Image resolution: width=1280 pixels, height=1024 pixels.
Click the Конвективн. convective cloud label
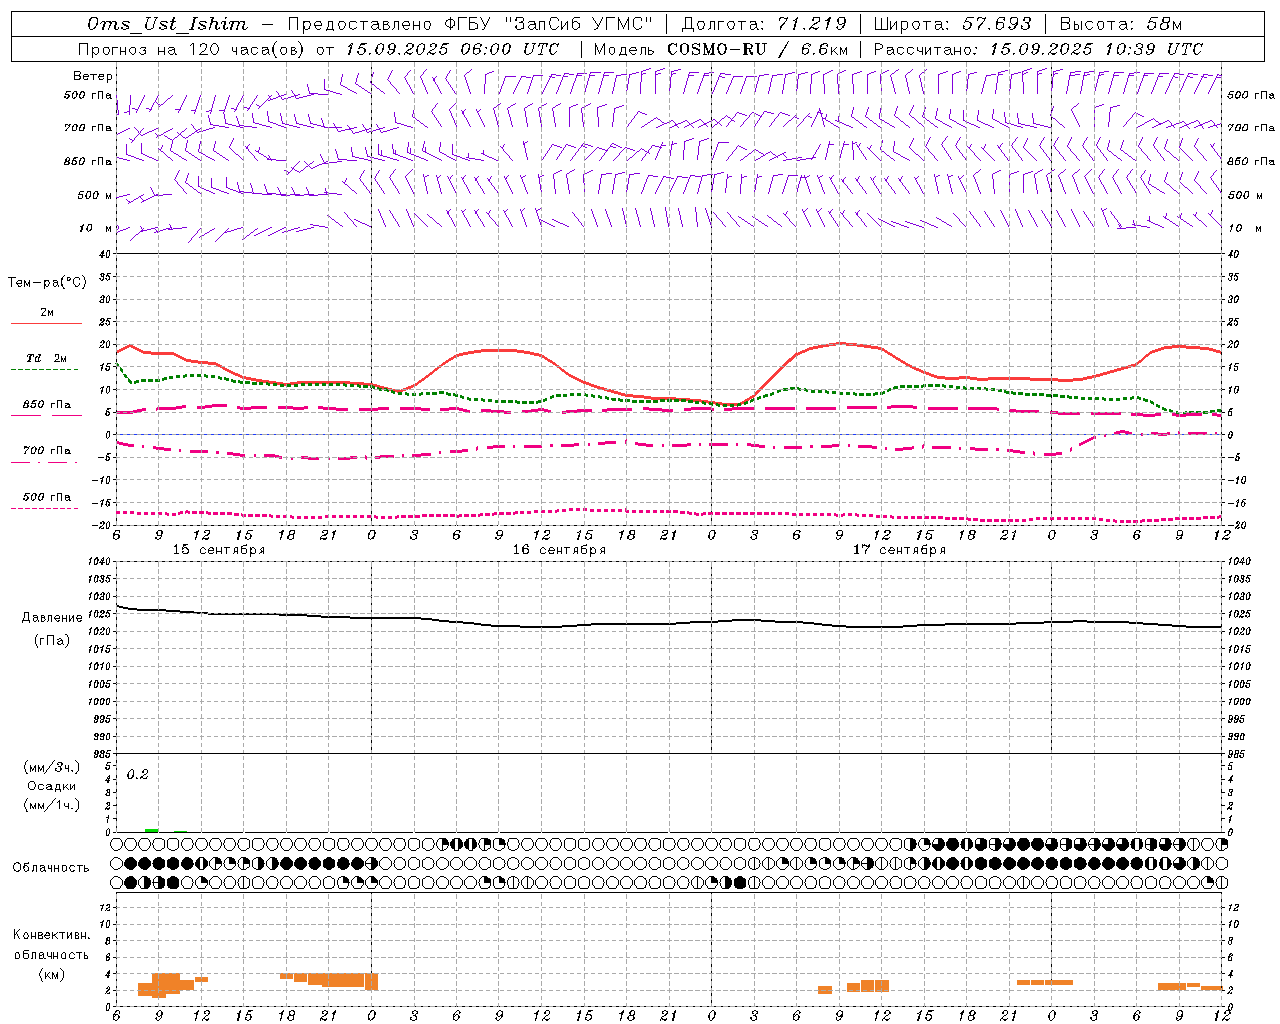click(51, 935)
